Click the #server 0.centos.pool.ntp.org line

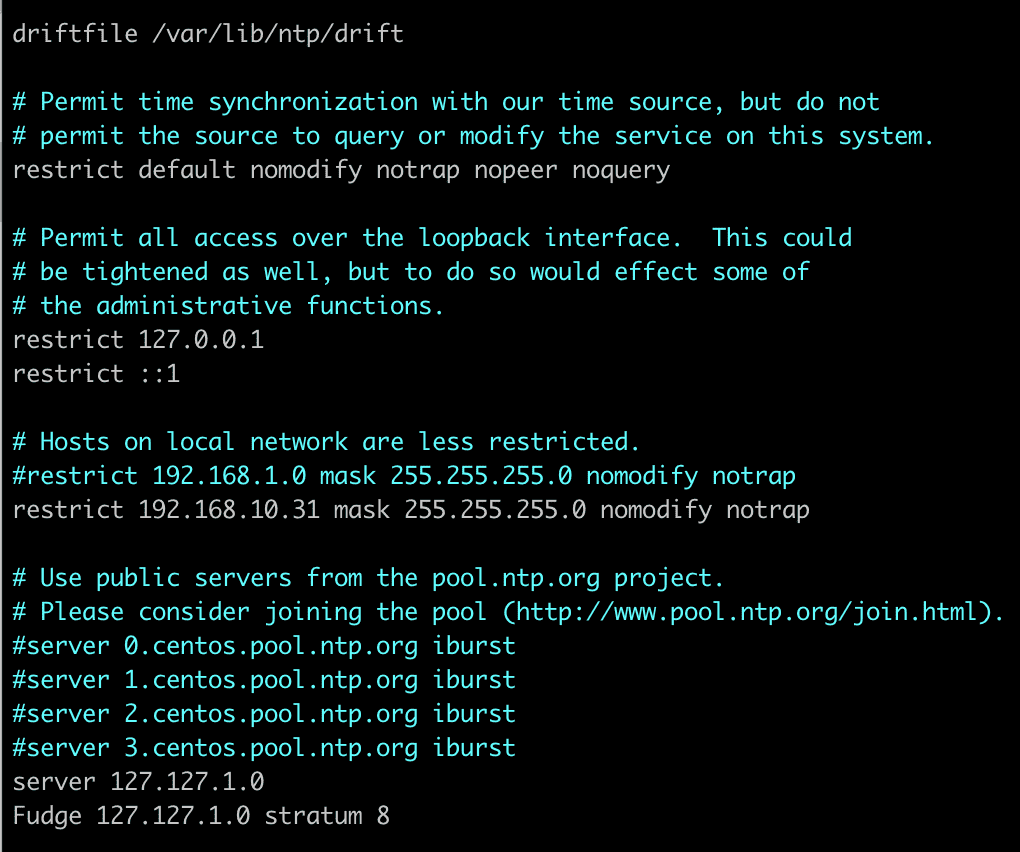coord(264,646)
